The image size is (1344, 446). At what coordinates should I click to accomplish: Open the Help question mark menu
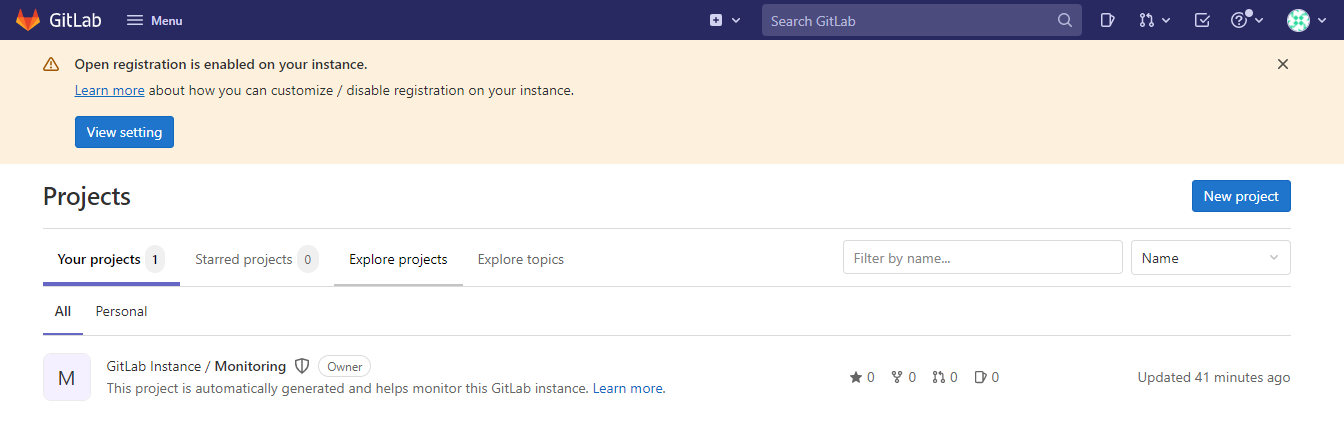pos(1247,20)
